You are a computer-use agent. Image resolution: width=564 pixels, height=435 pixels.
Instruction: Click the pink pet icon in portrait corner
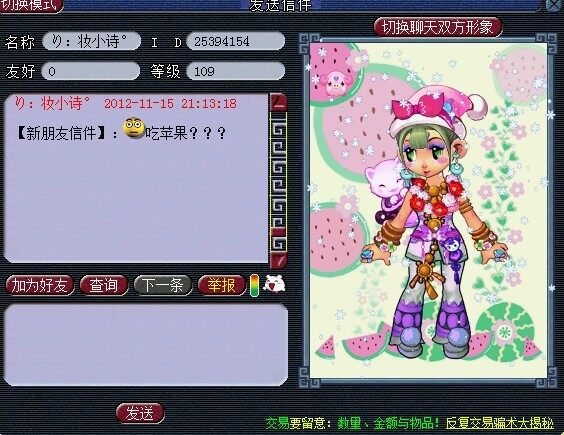[x=334, y=81]
